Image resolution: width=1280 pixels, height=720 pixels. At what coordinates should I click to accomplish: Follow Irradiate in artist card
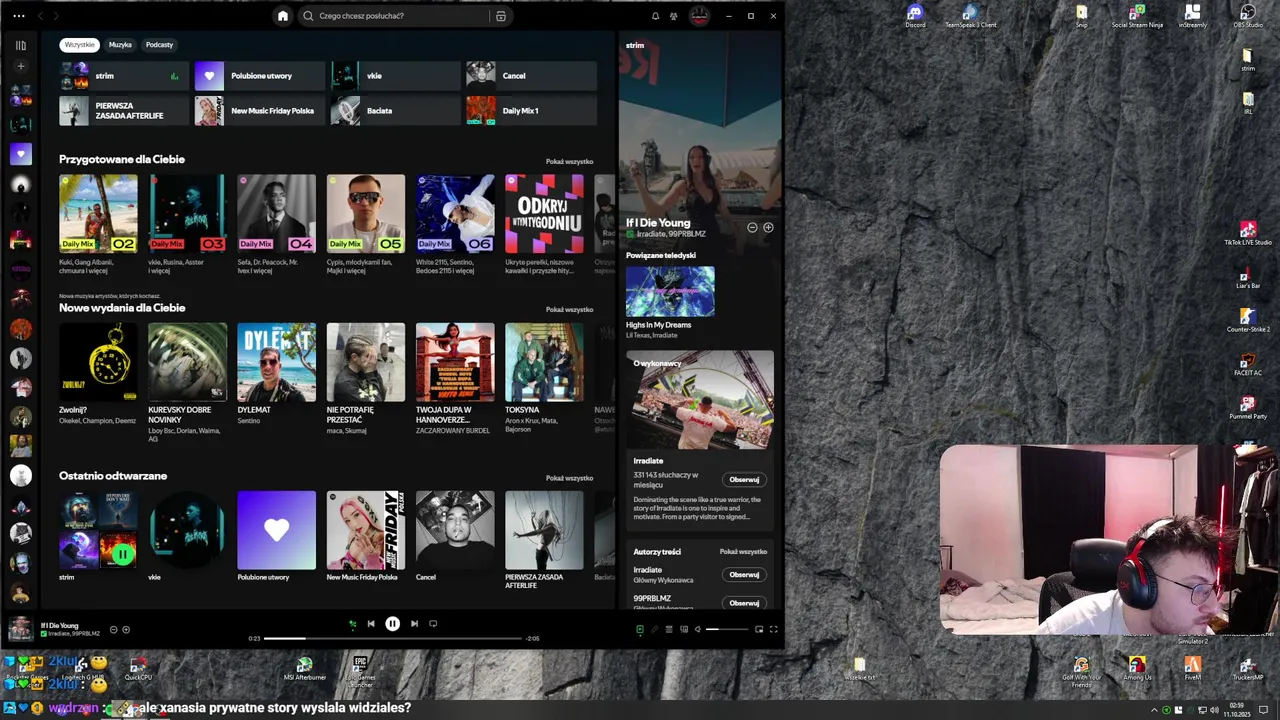pos(744,480)
